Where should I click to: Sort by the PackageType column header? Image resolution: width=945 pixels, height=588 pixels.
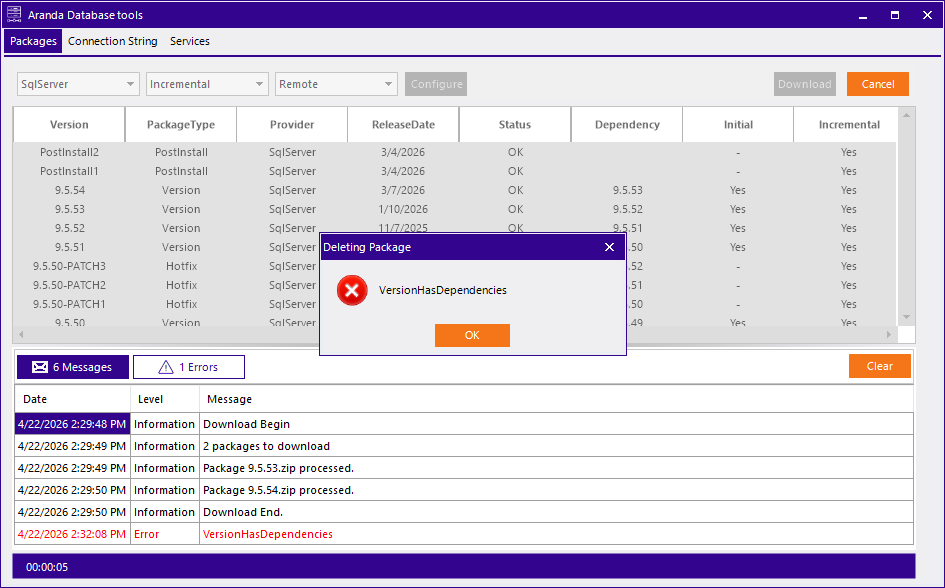pyautogui.click(x=181, y=125)
